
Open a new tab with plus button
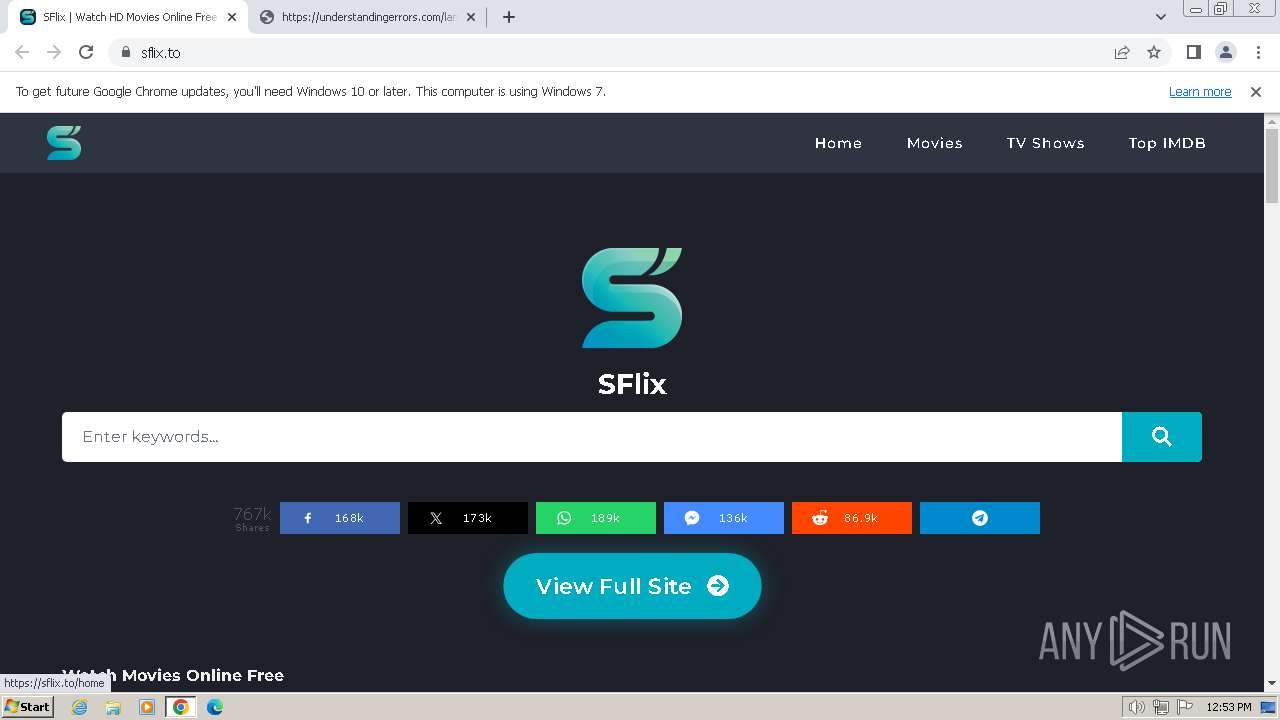(x=509, y=17)
